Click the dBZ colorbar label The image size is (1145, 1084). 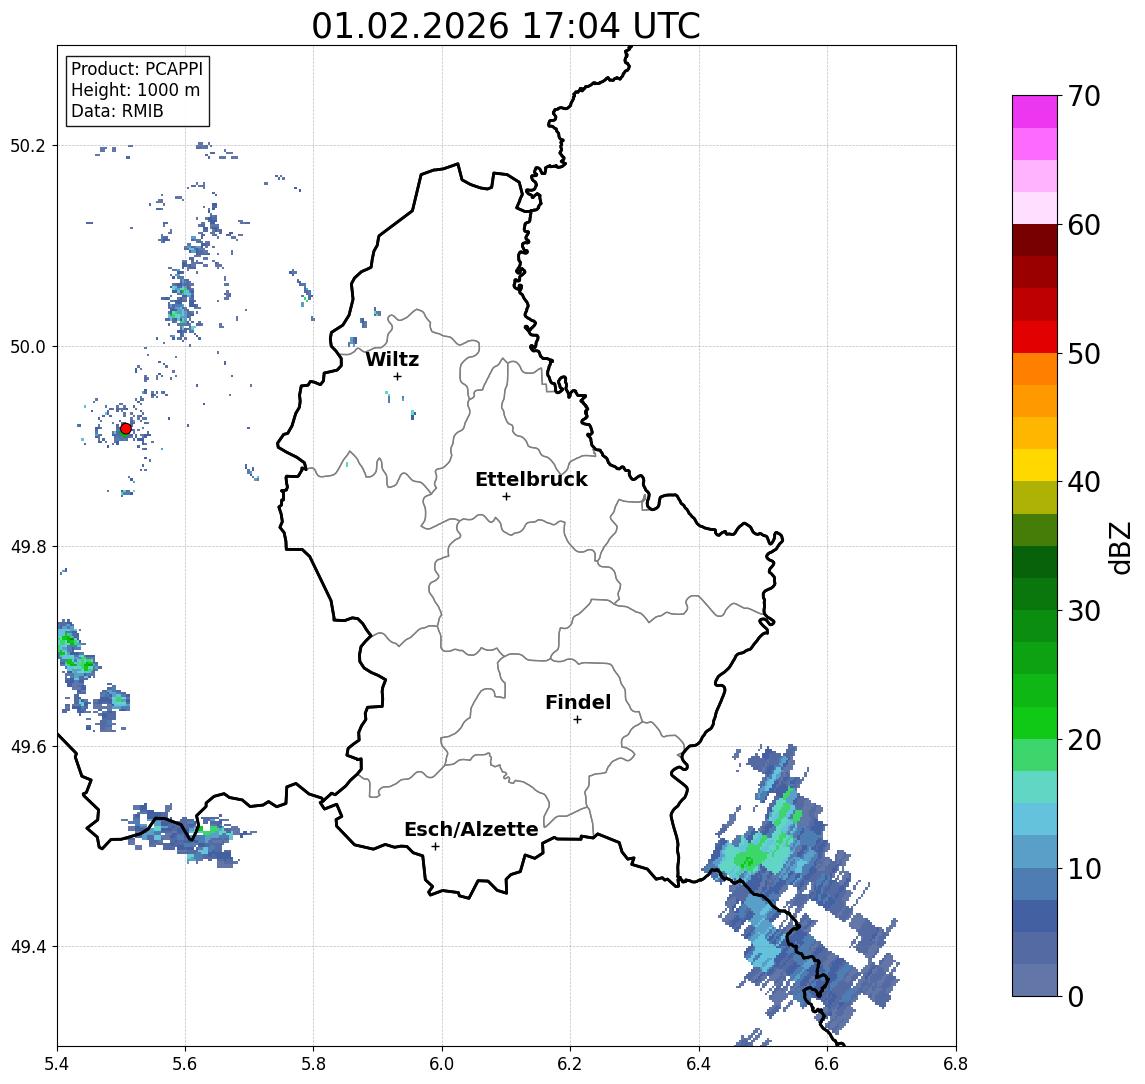pyautogui.click(x=1119, y=547)
